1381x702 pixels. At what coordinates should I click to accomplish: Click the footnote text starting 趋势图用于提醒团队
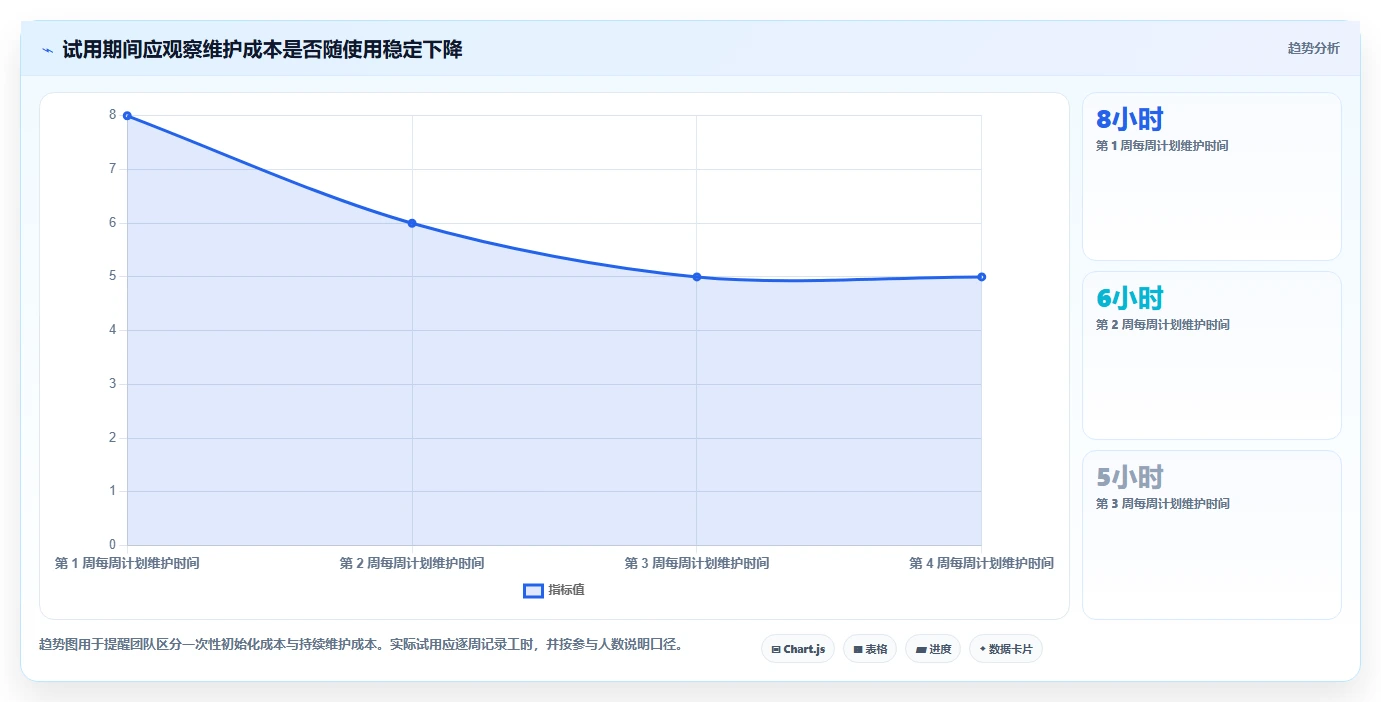point(360,645)
